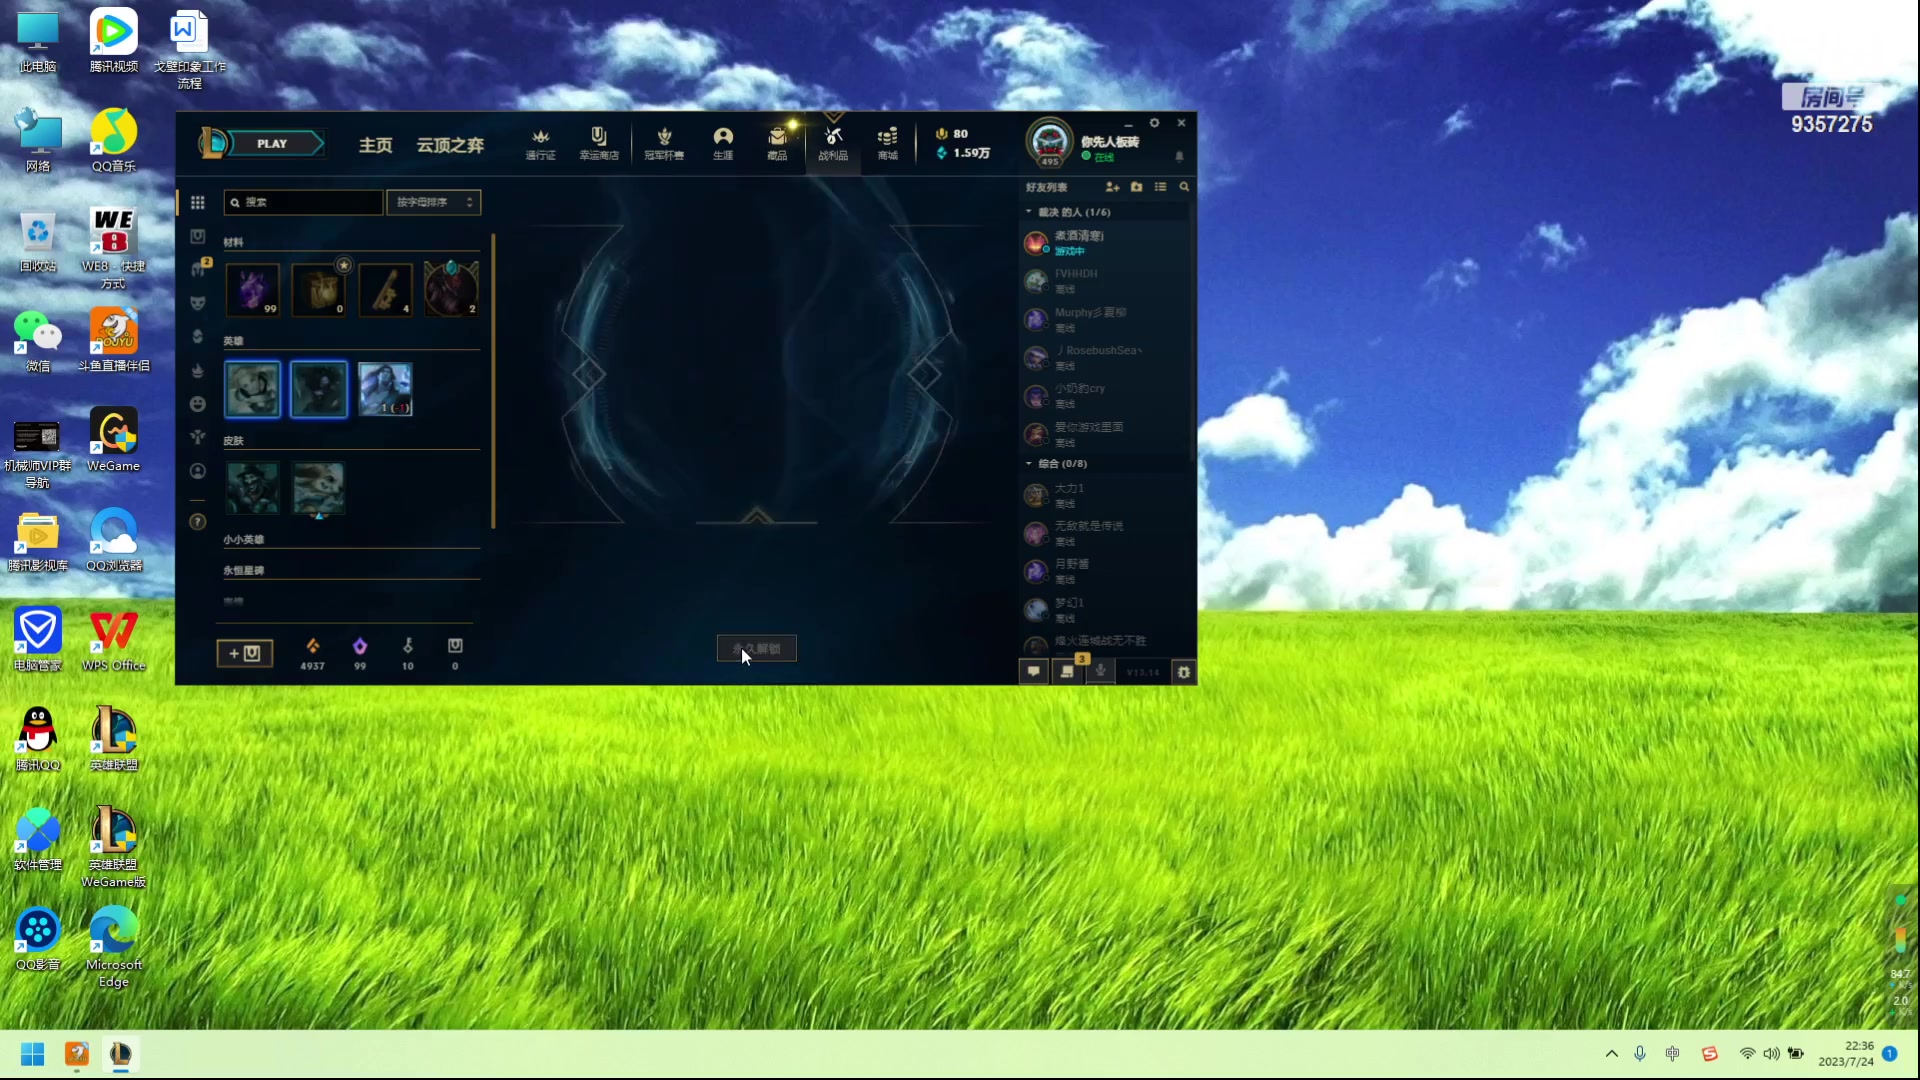Click the loot search field 搜索

pos(303,202)
